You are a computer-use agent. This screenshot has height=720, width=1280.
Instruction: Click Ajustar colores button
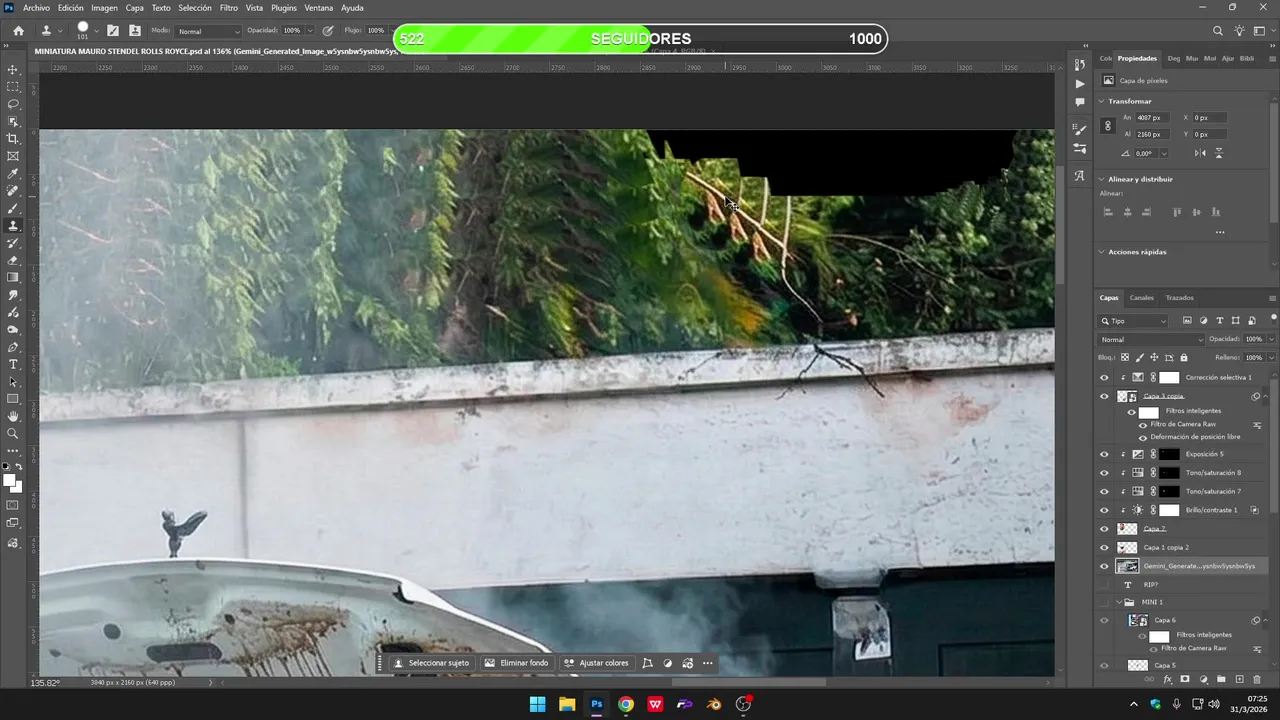tap(596, 663)
